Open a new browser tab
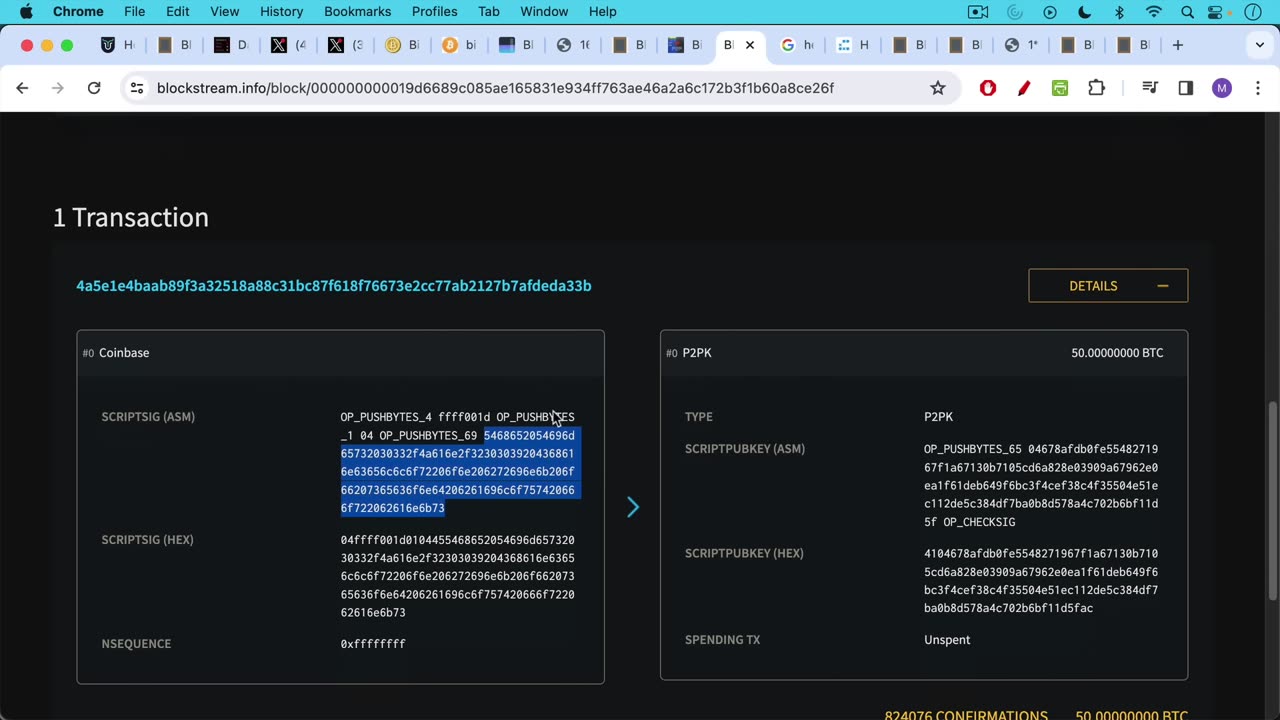The width and height of the screenshot is (1280, 720). [x=1178, y=45]
